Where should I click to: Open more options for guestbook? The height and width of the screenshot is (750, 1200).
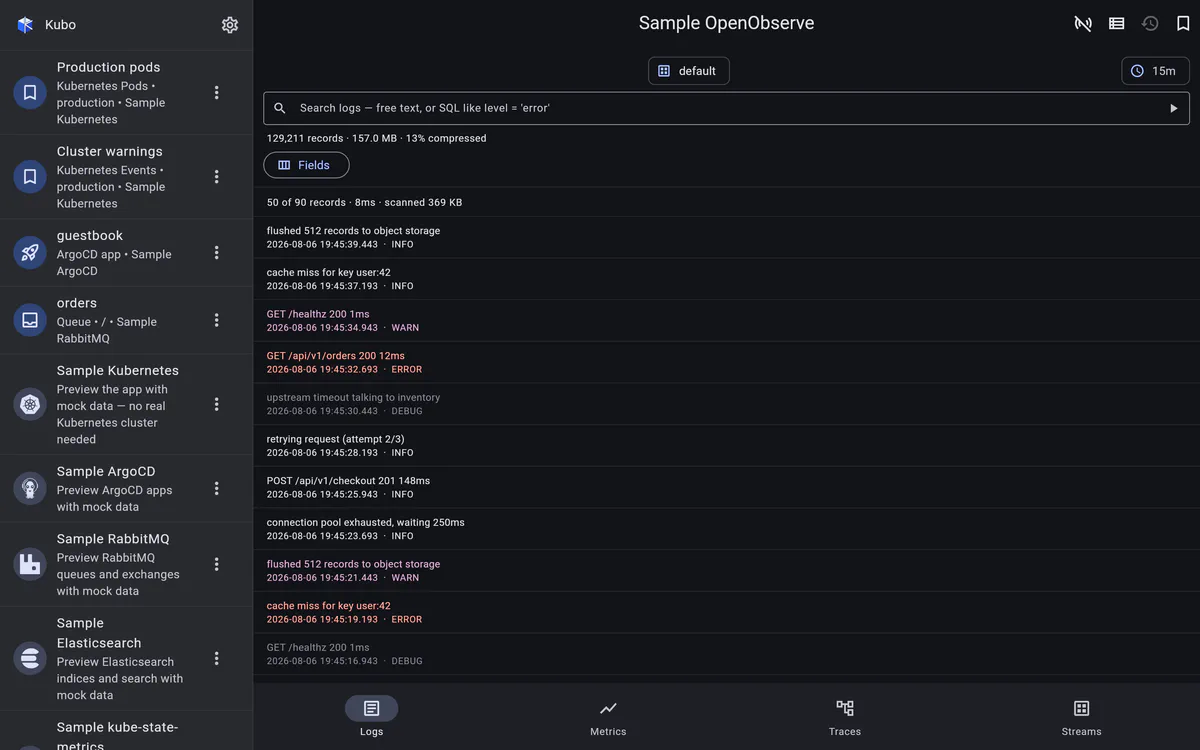click(216, 253)
